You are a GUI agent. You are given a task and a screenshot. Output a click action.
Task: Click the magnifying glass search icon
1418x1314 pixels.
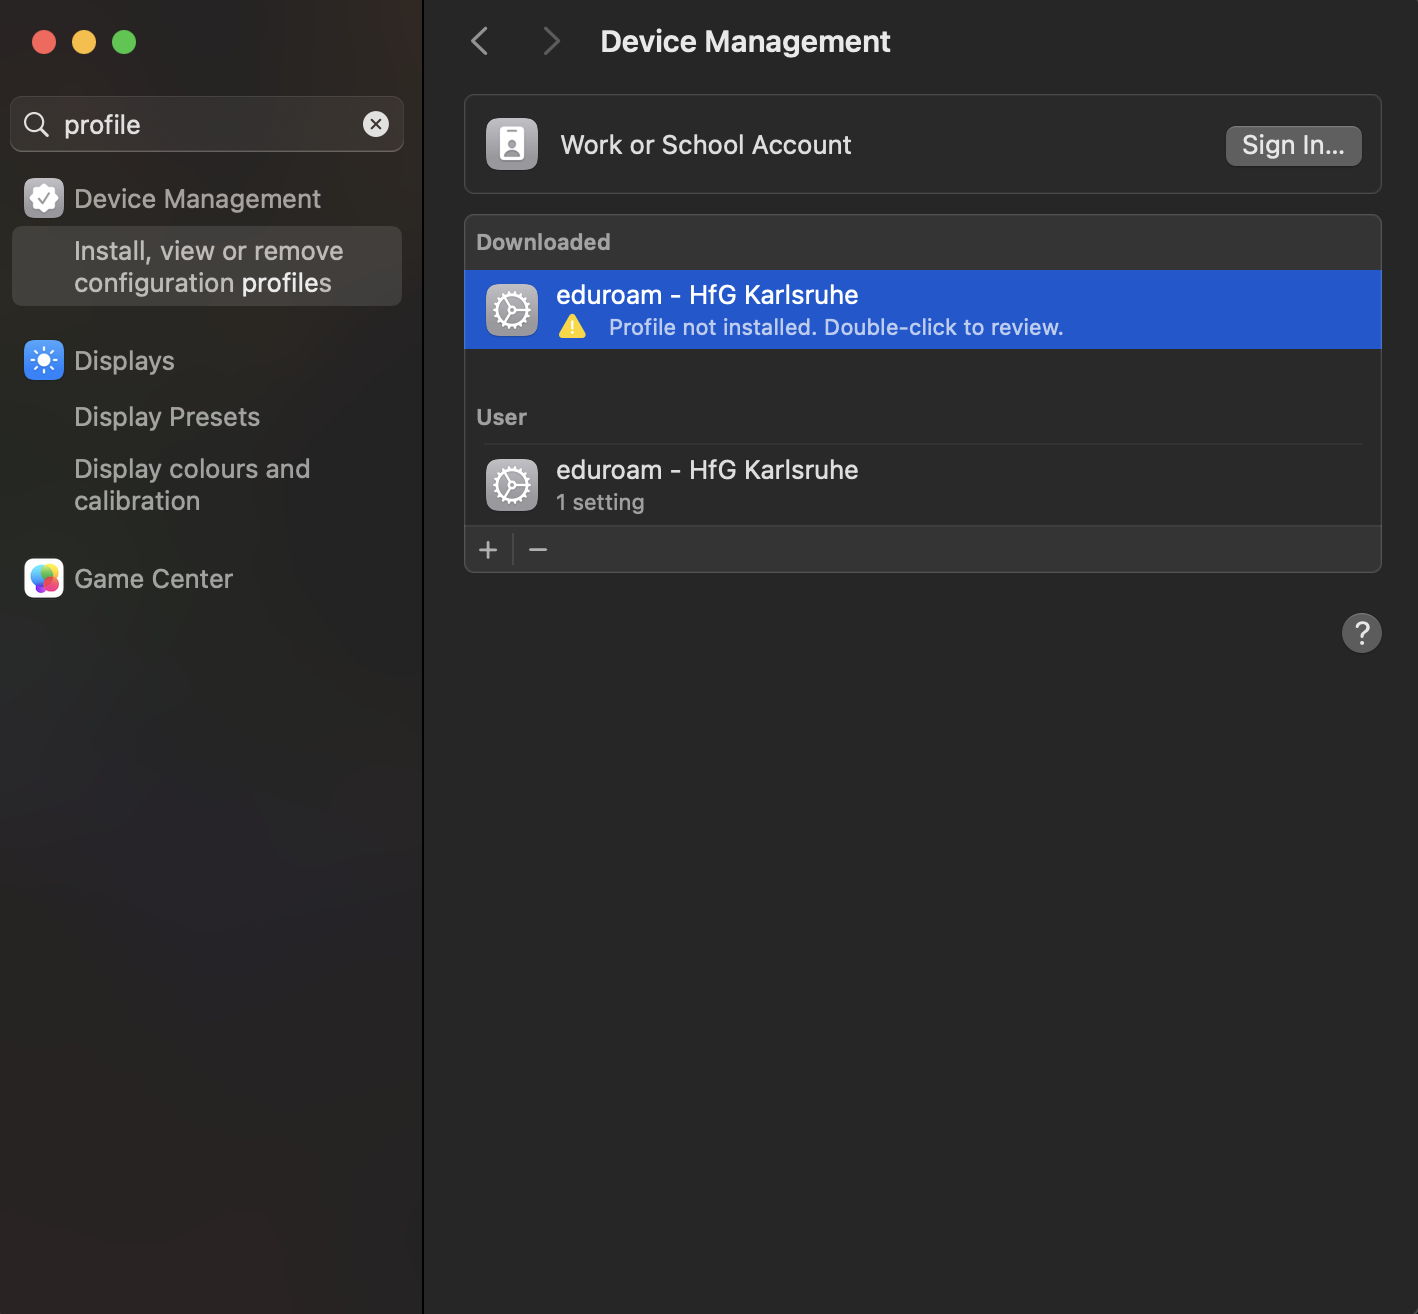click(x=37, y=124)
